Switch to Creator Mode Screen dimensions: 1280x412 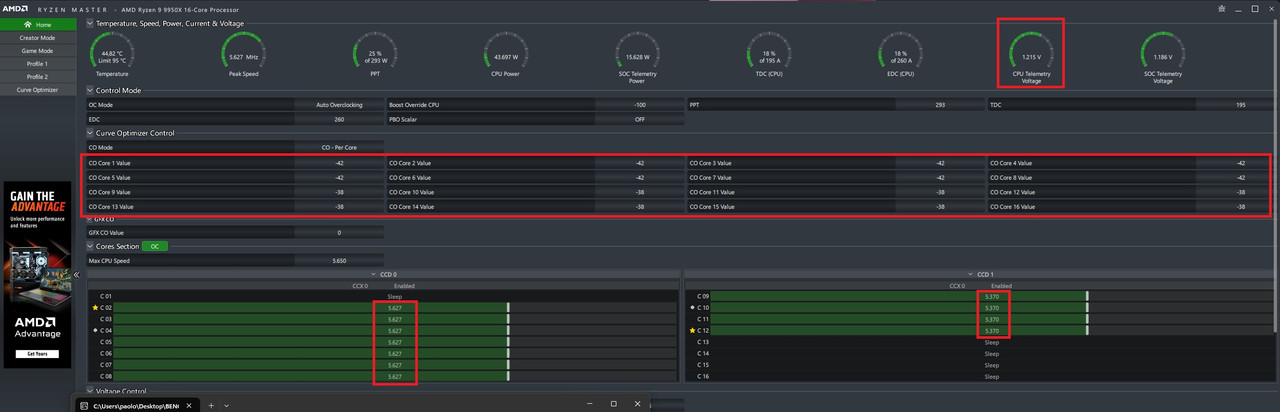point(38,37)
